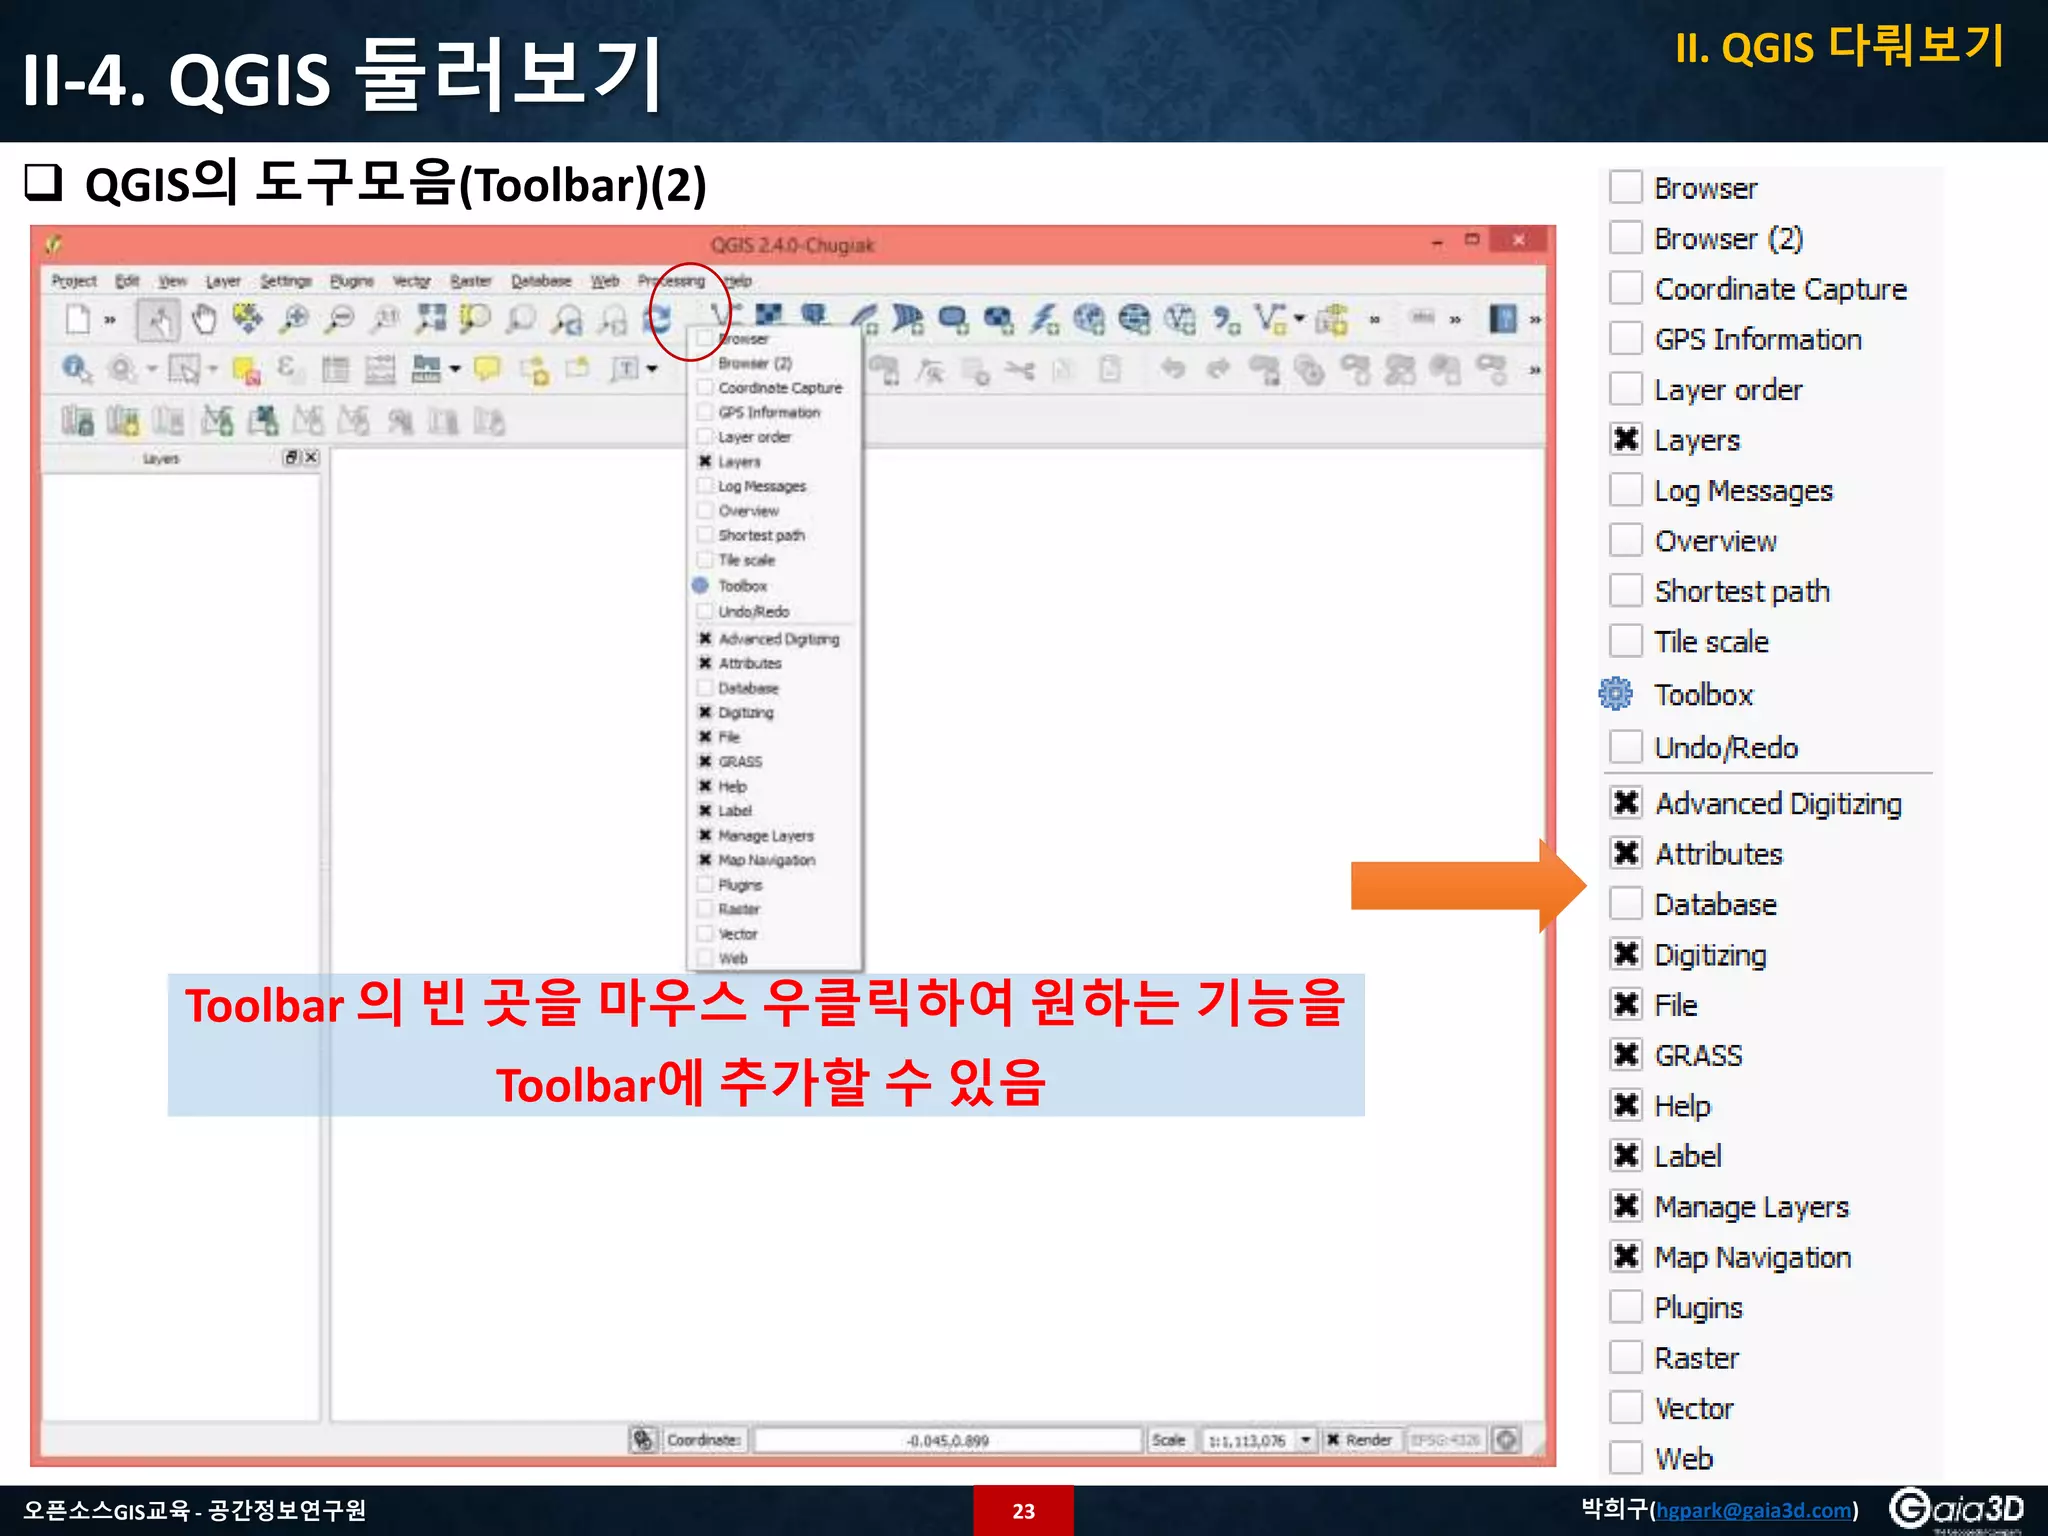Select the Touch zoom and pan tool

click(158, 320)
